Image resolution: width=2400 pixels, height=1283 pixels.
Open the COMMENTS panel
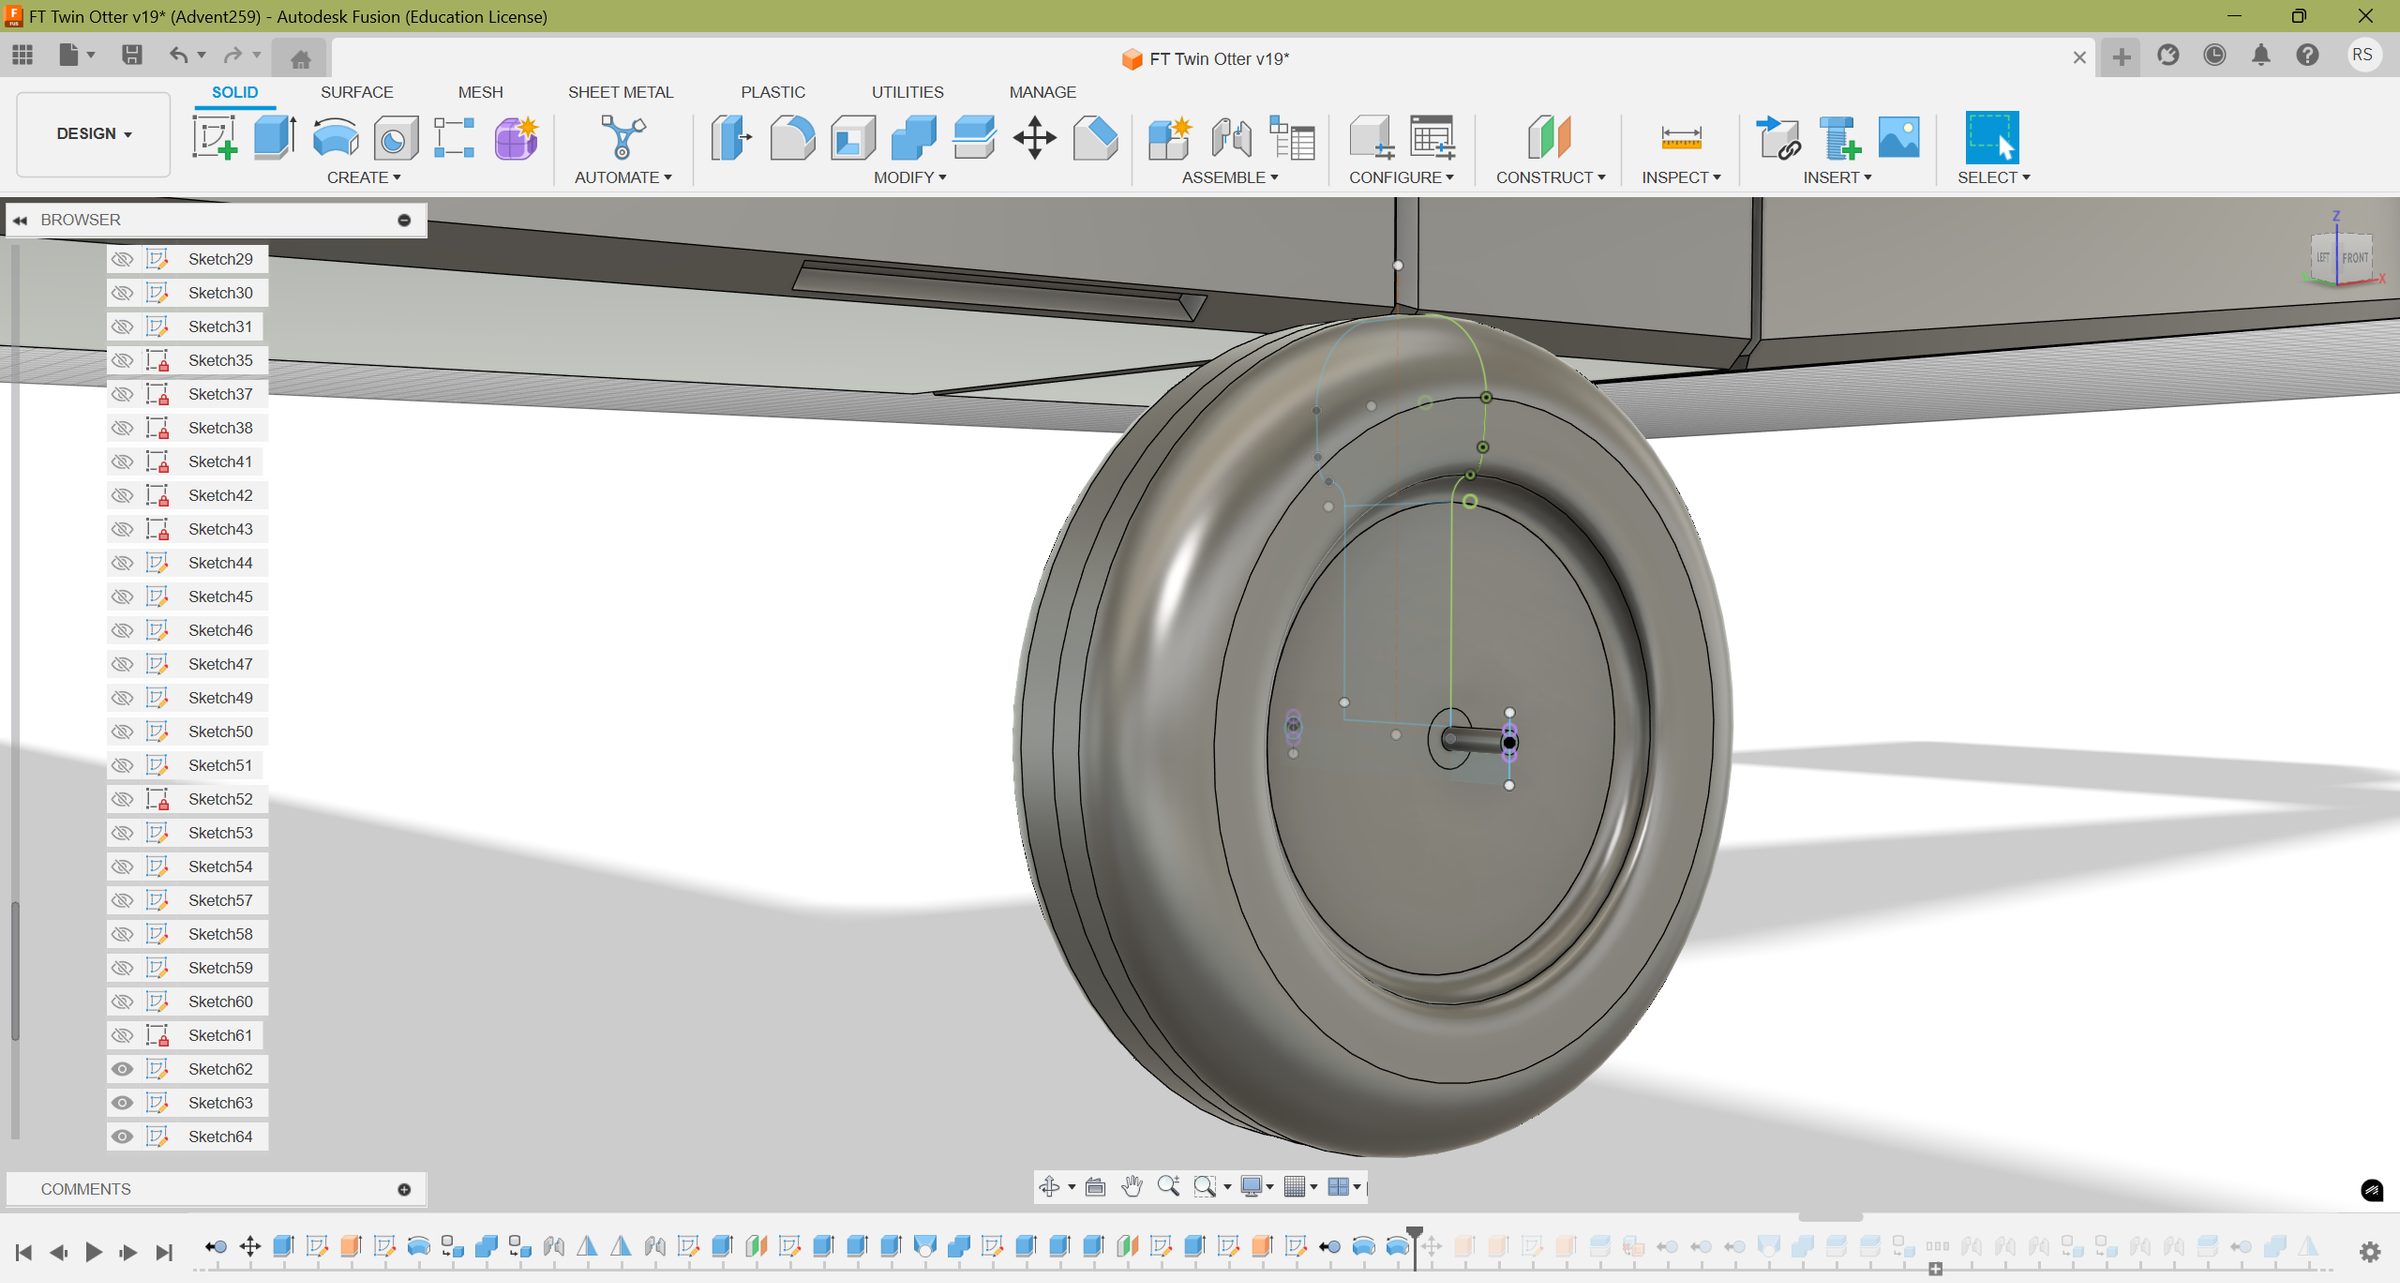click(x=86, y=1189)
